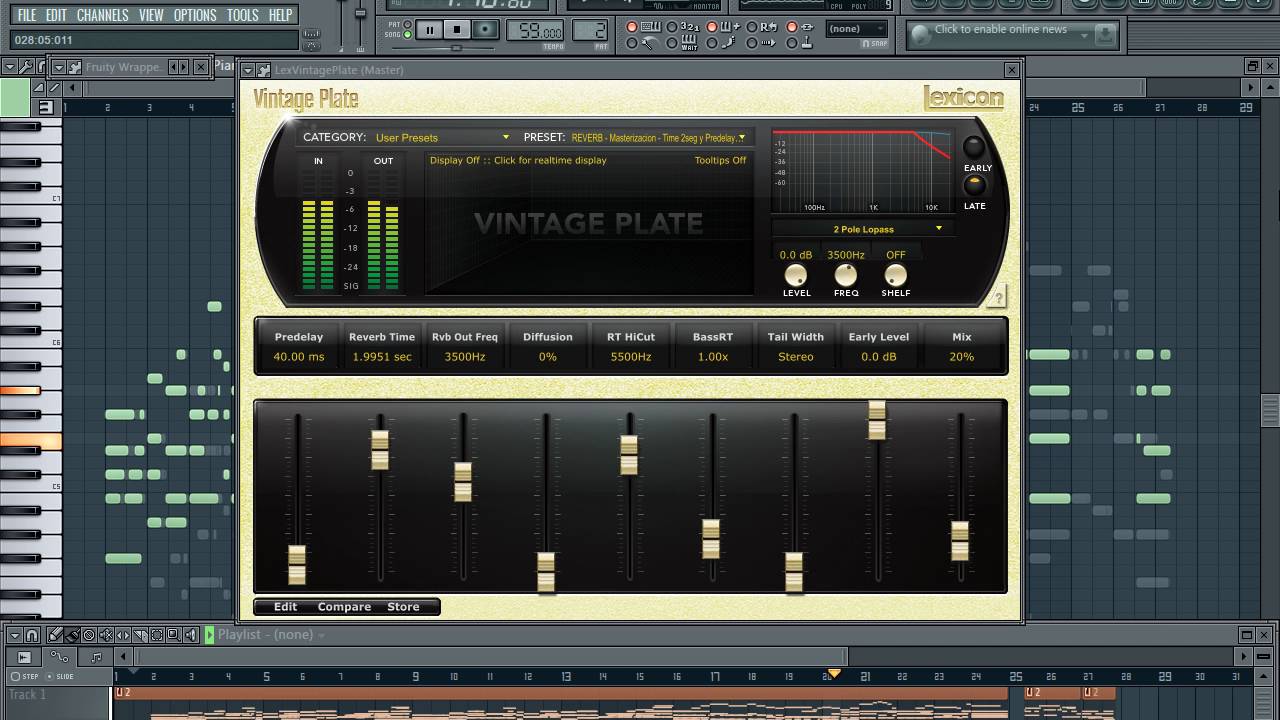Open the HELP menu
The image size is (1280, 720).
pyautogui.click(x=281, y=15)
